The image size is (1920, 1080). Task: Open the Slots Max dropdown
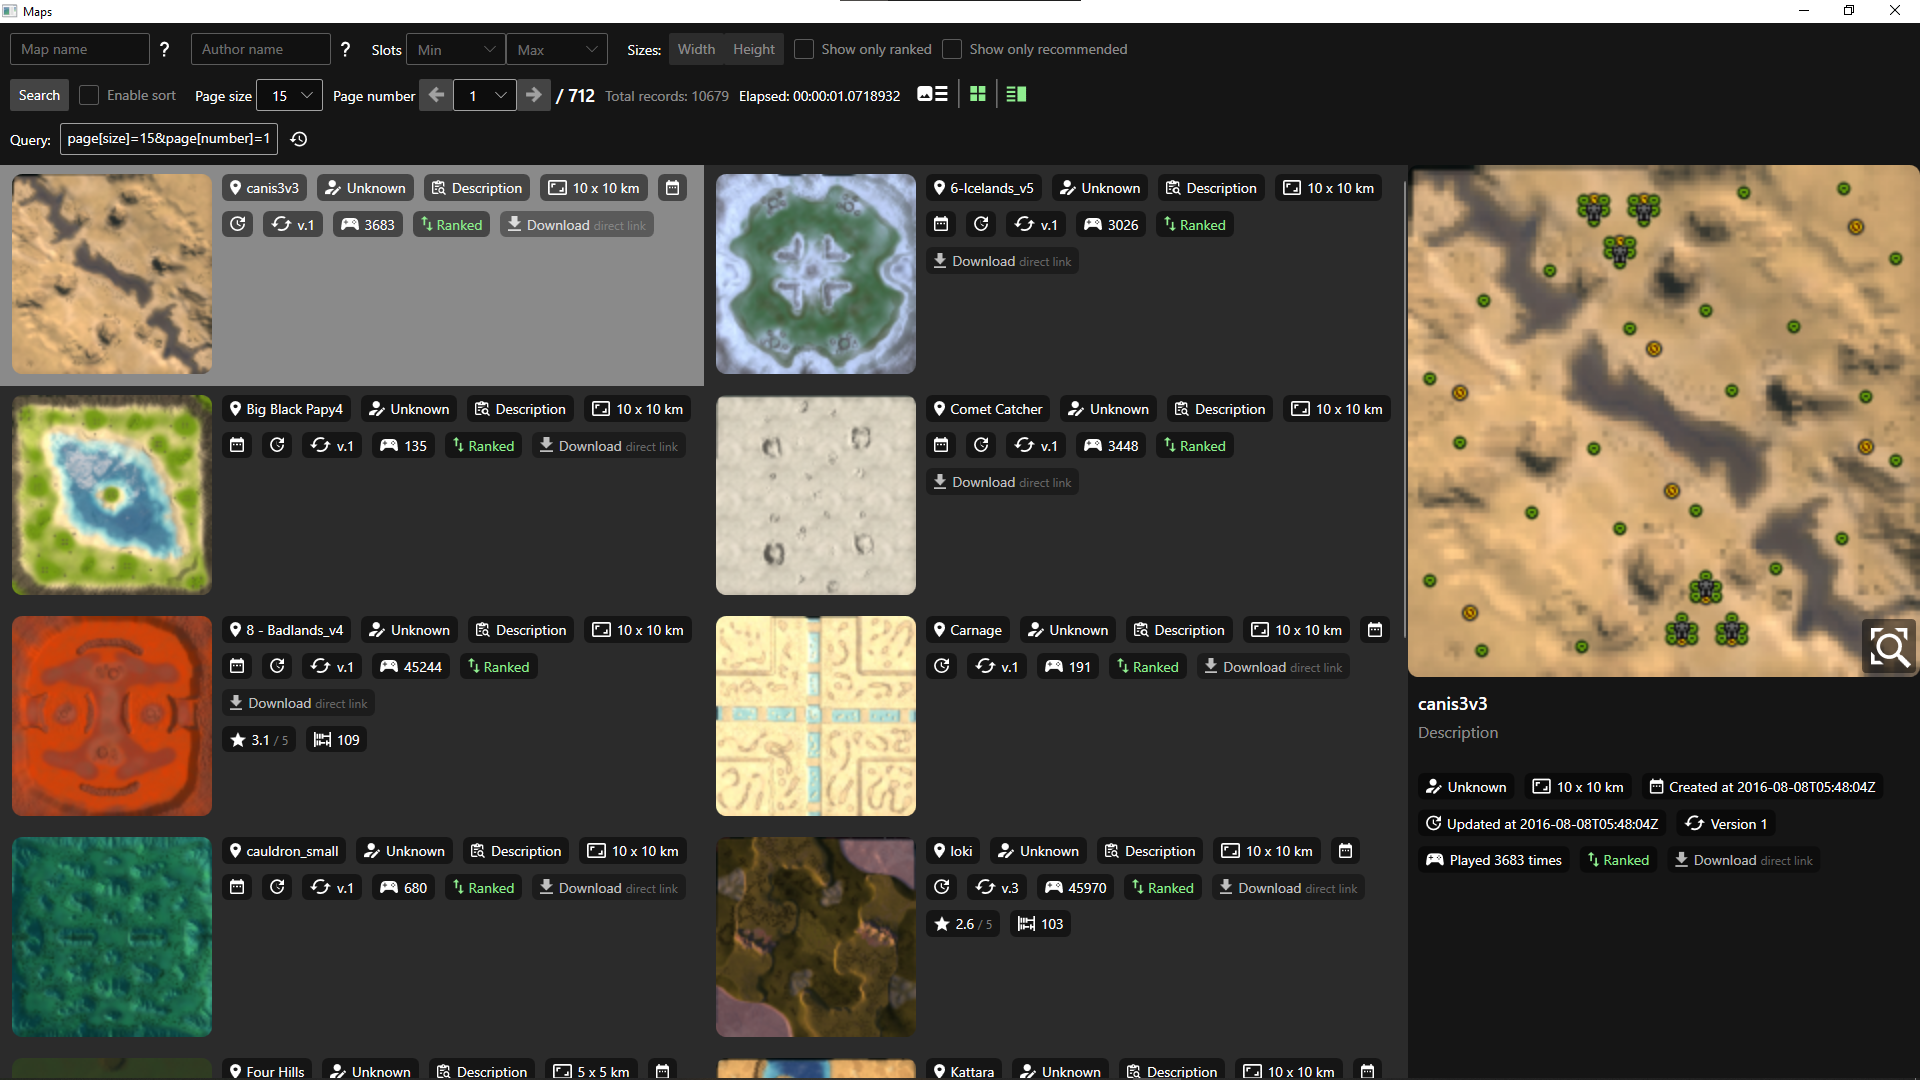click(557, 49)
